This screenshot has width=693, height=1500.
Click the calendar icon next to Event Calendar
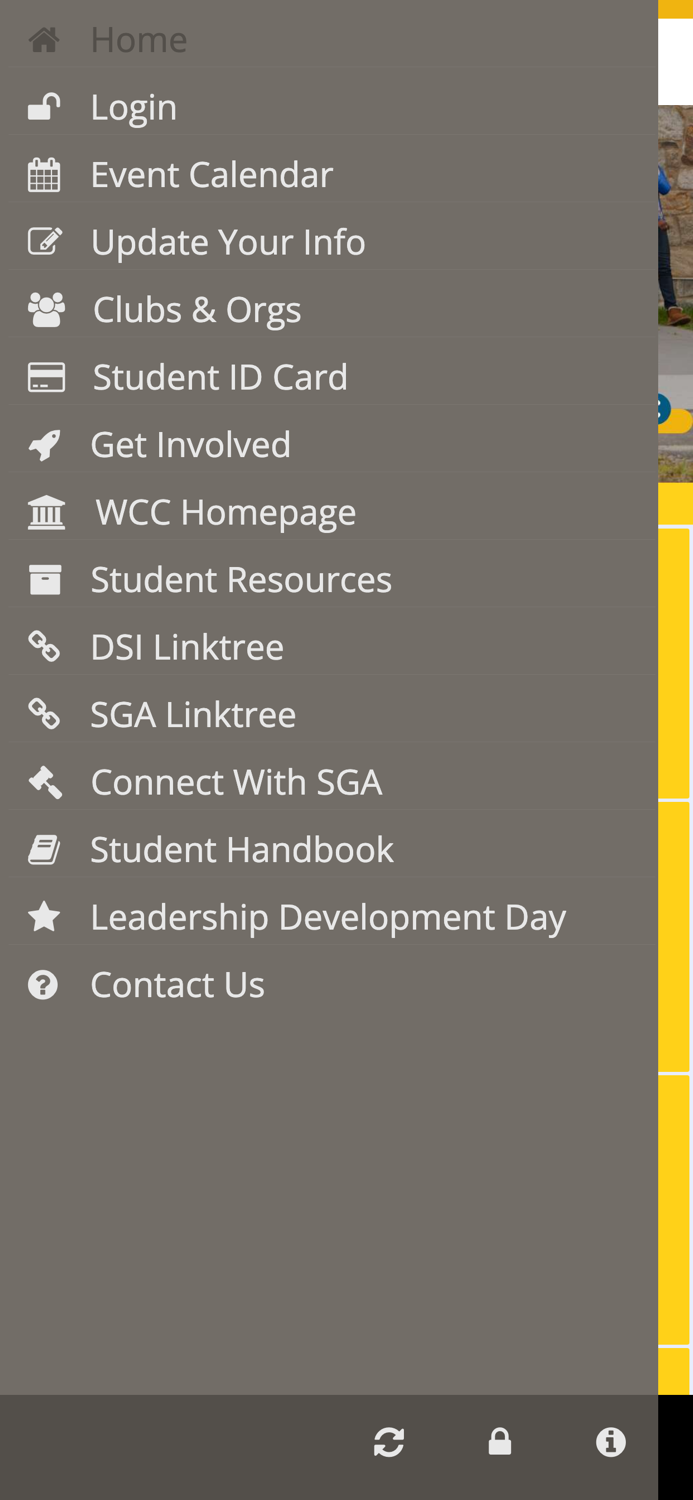click(44, 173)
